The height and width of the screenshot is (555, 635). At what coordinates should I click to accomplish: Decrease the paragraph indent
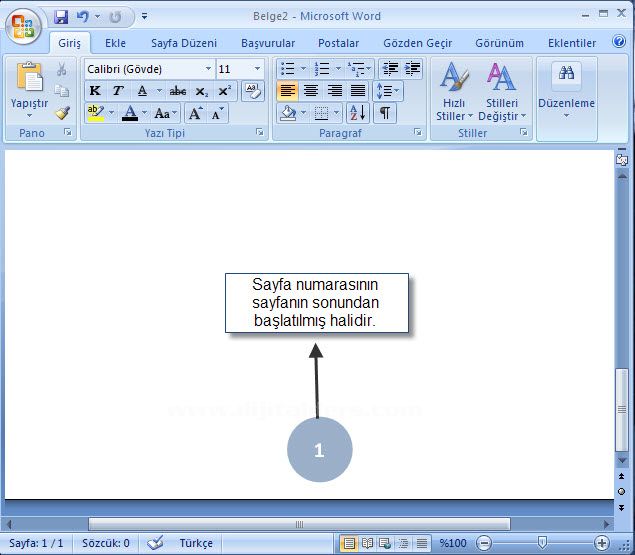point(390,68)
